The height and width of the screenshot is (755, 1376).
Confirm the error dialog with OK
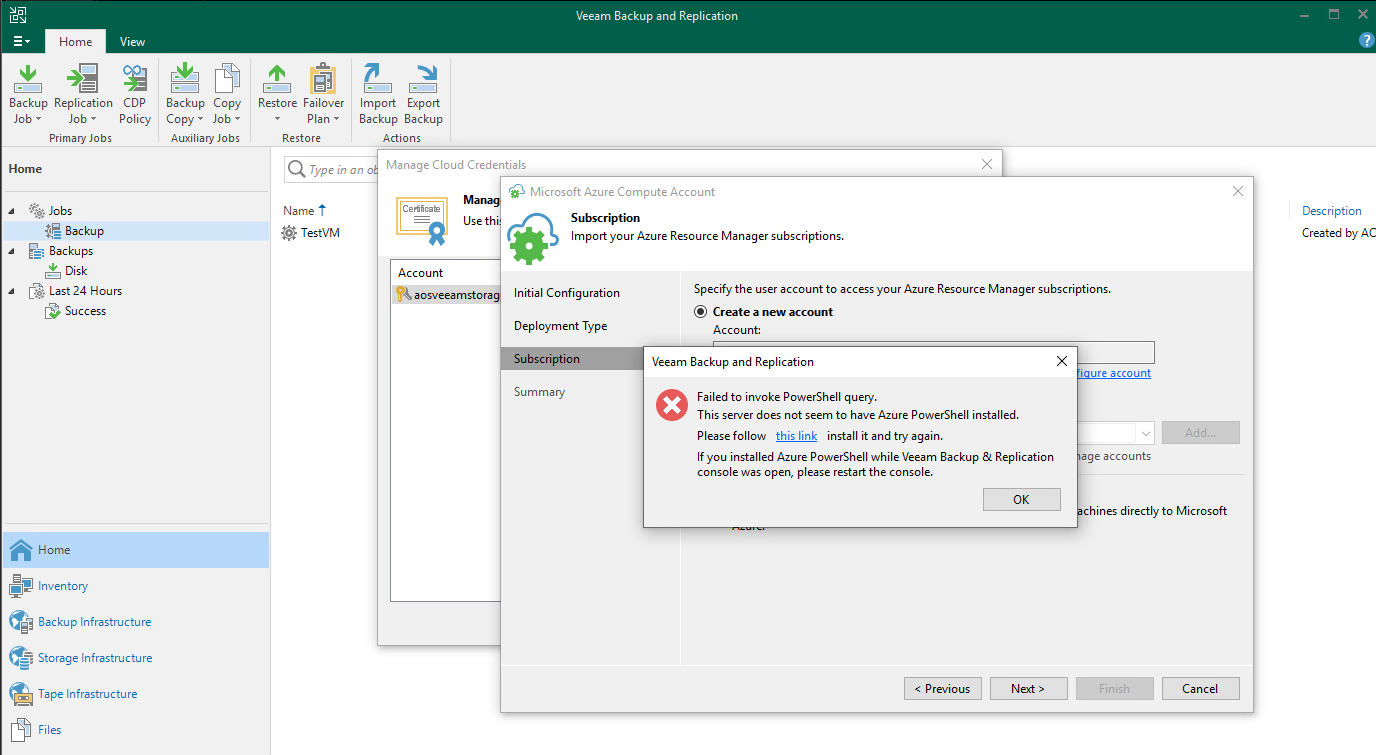coord(1021,500)
